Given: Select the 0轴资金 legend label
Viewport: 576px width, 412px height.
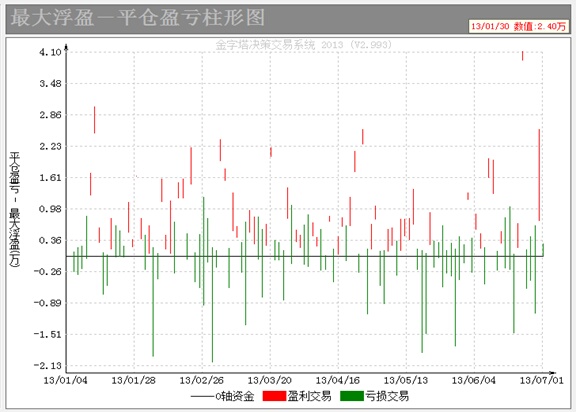Looking at the screenshot, I should [235, 396].
